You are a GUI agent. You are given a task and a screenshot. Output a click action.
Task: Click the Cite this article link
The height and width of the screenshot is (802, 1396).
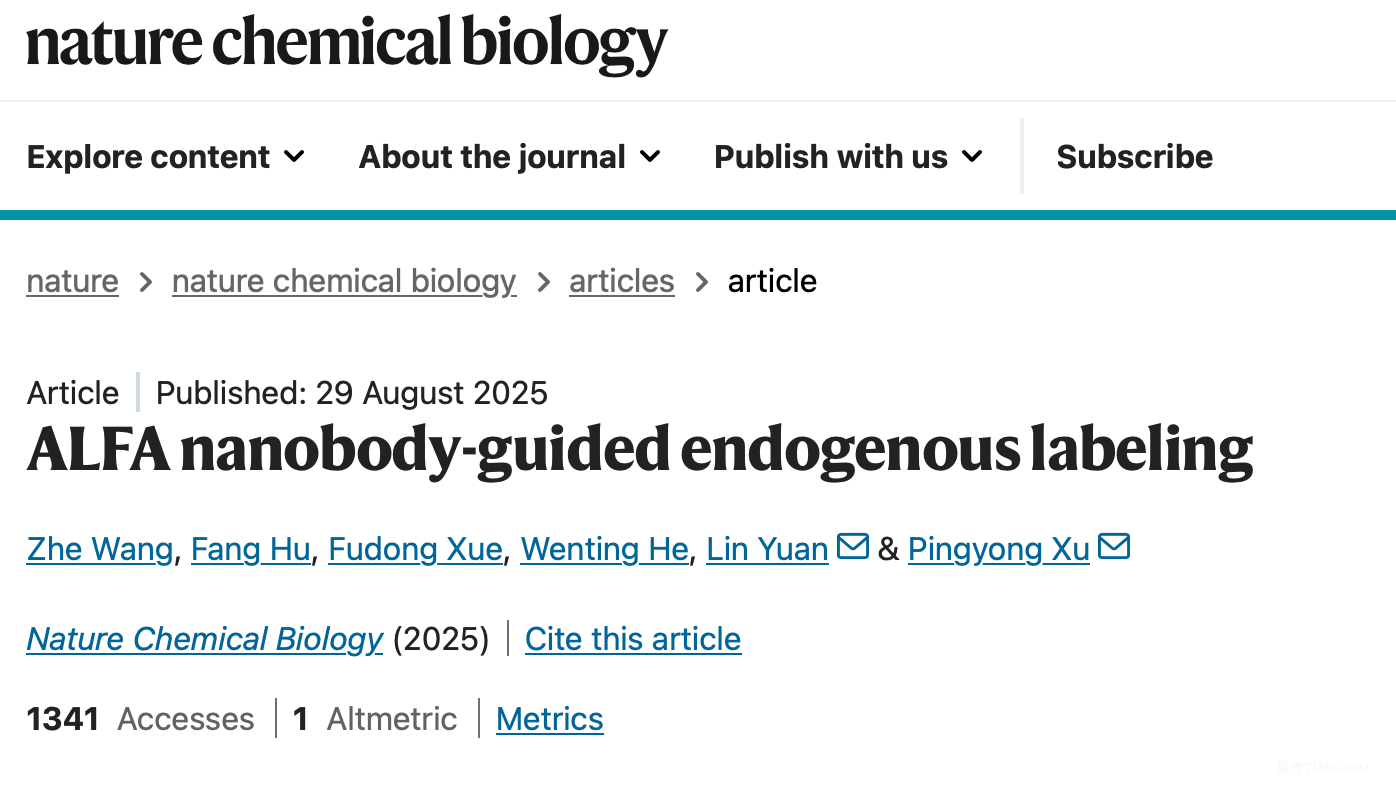point(633,639)
